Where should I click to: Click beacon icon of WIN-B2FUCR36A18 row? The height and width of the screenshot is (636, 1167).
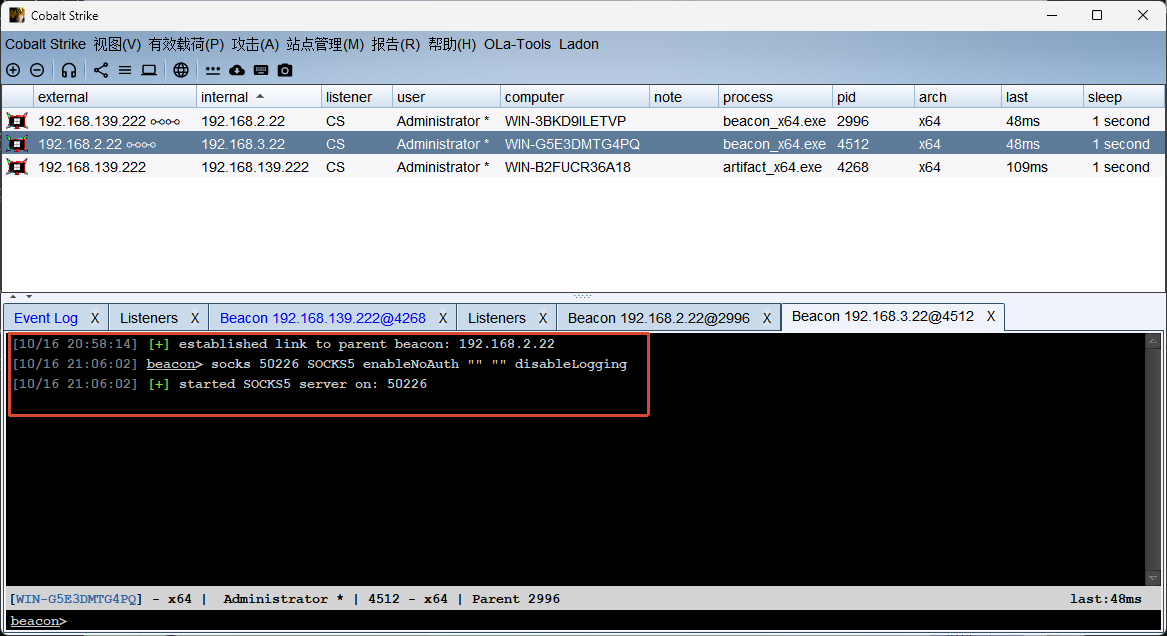tap(17, 167)
